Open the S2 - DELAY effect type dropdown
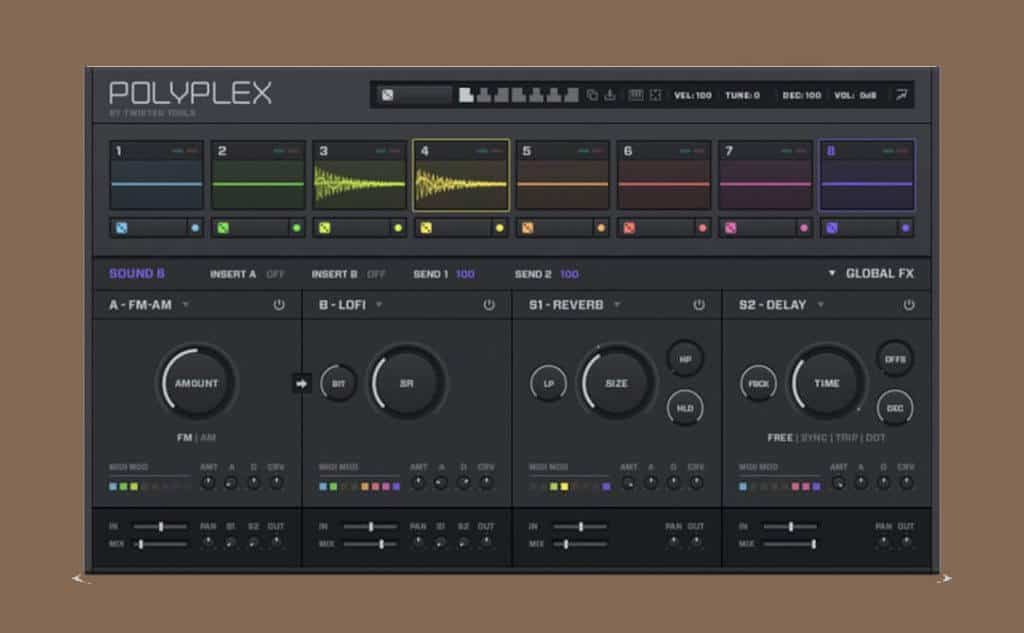The image size is (1024, 633). click(x=820, y=305)
